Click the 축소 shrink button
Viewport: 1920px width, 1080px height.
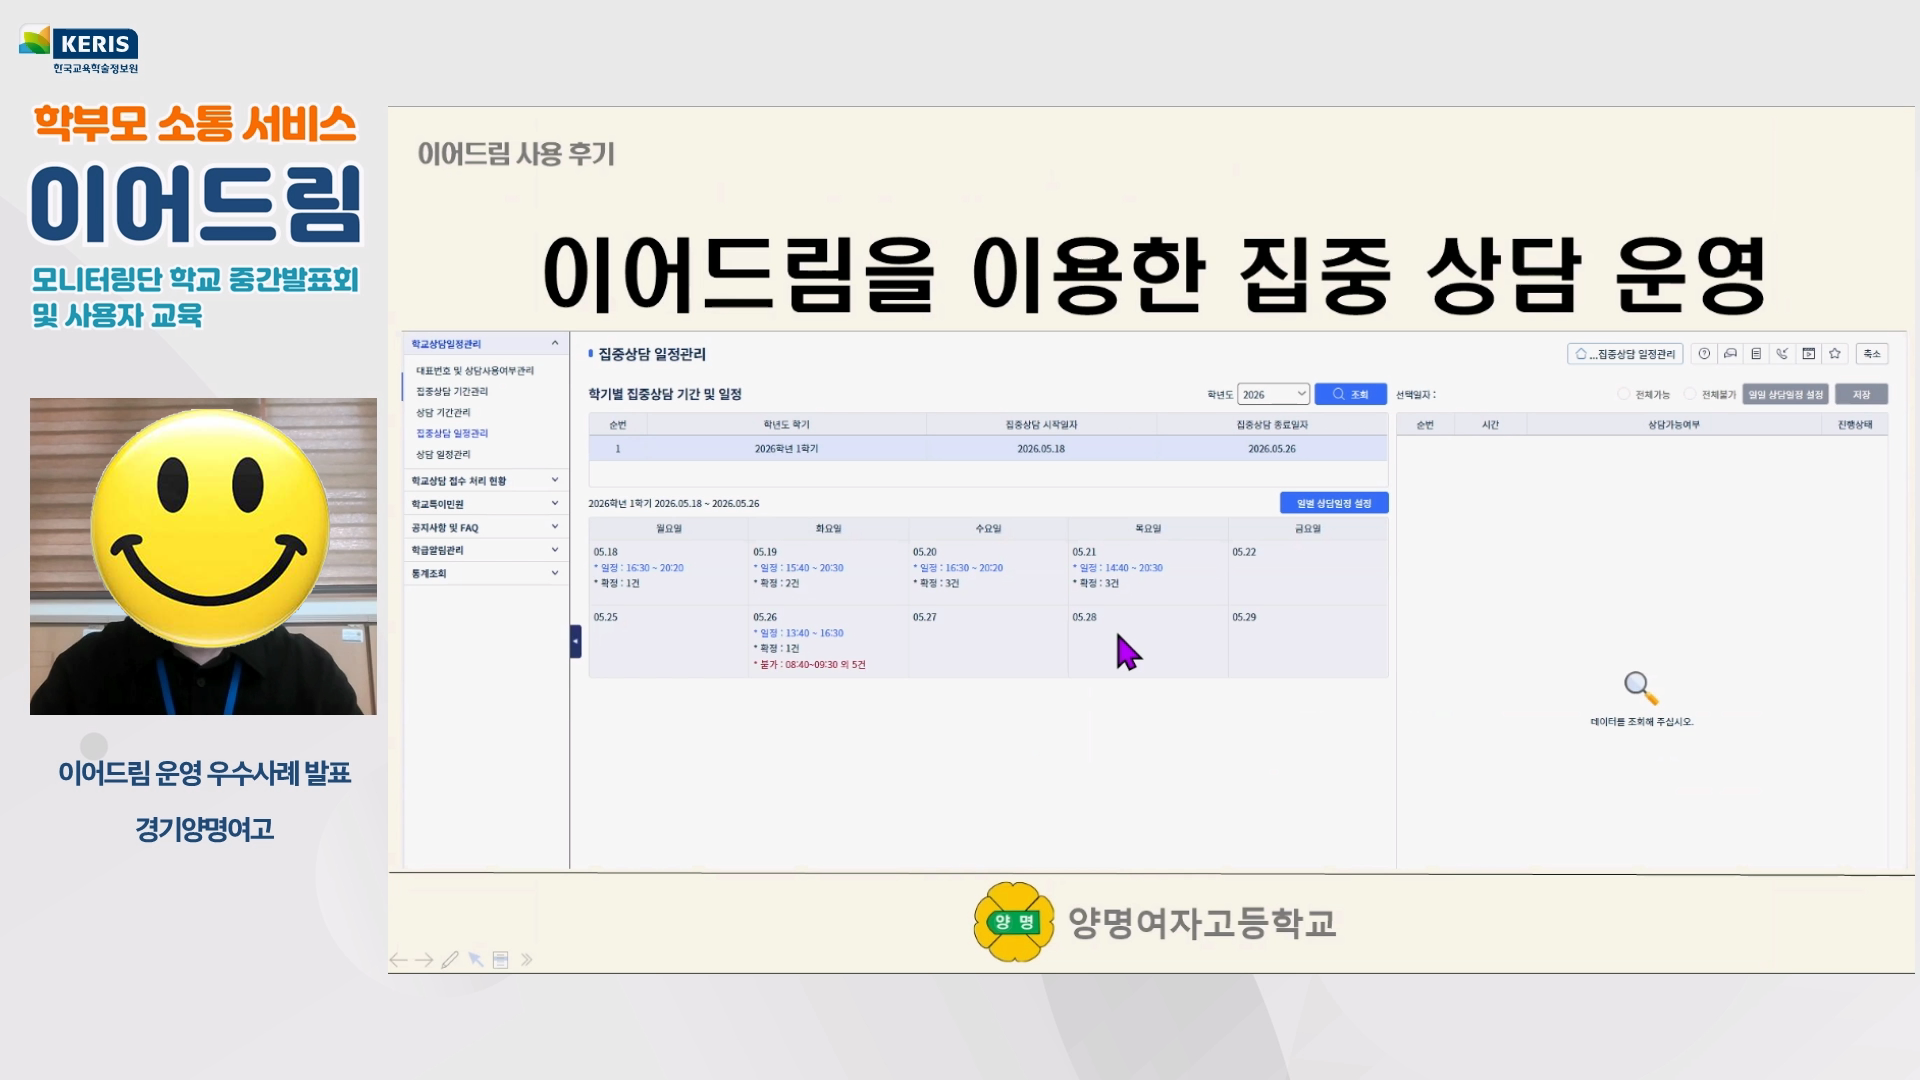(1872, 354)
